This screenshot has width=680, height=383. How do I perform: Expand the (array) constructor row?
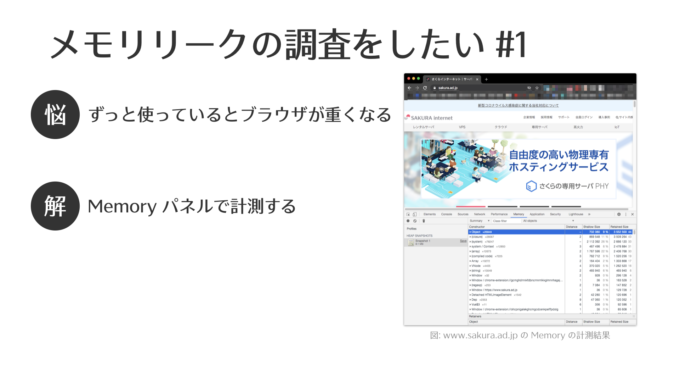470,251
